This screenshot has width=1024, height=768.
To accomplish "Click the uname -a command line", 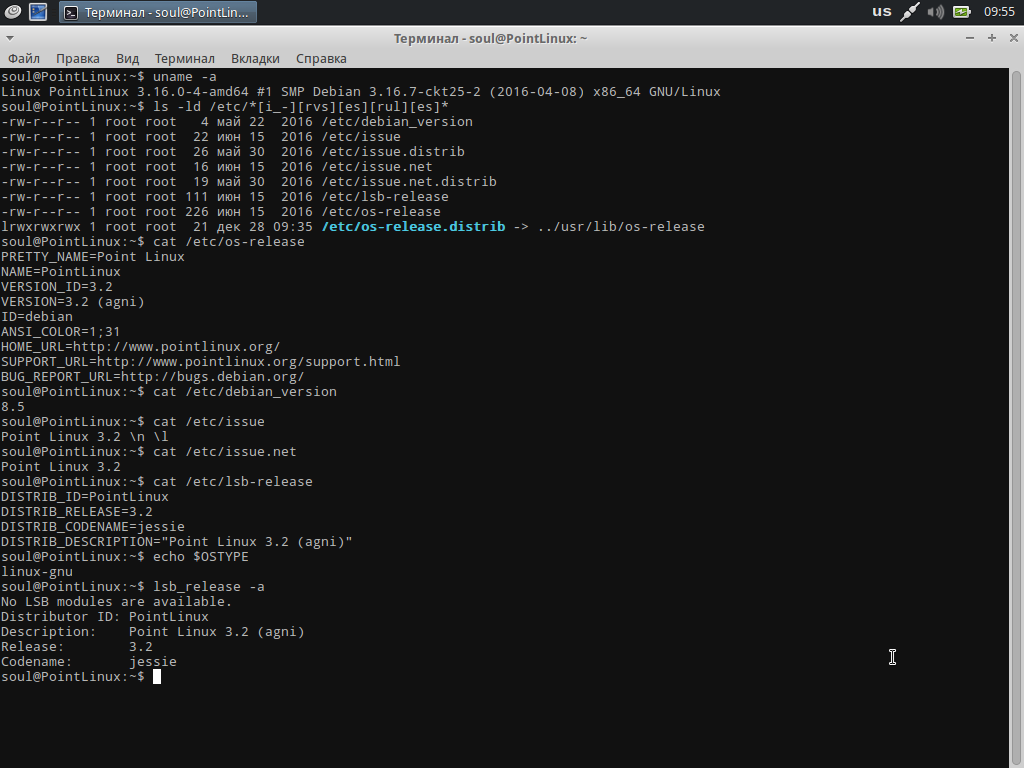I will (108, 76).
